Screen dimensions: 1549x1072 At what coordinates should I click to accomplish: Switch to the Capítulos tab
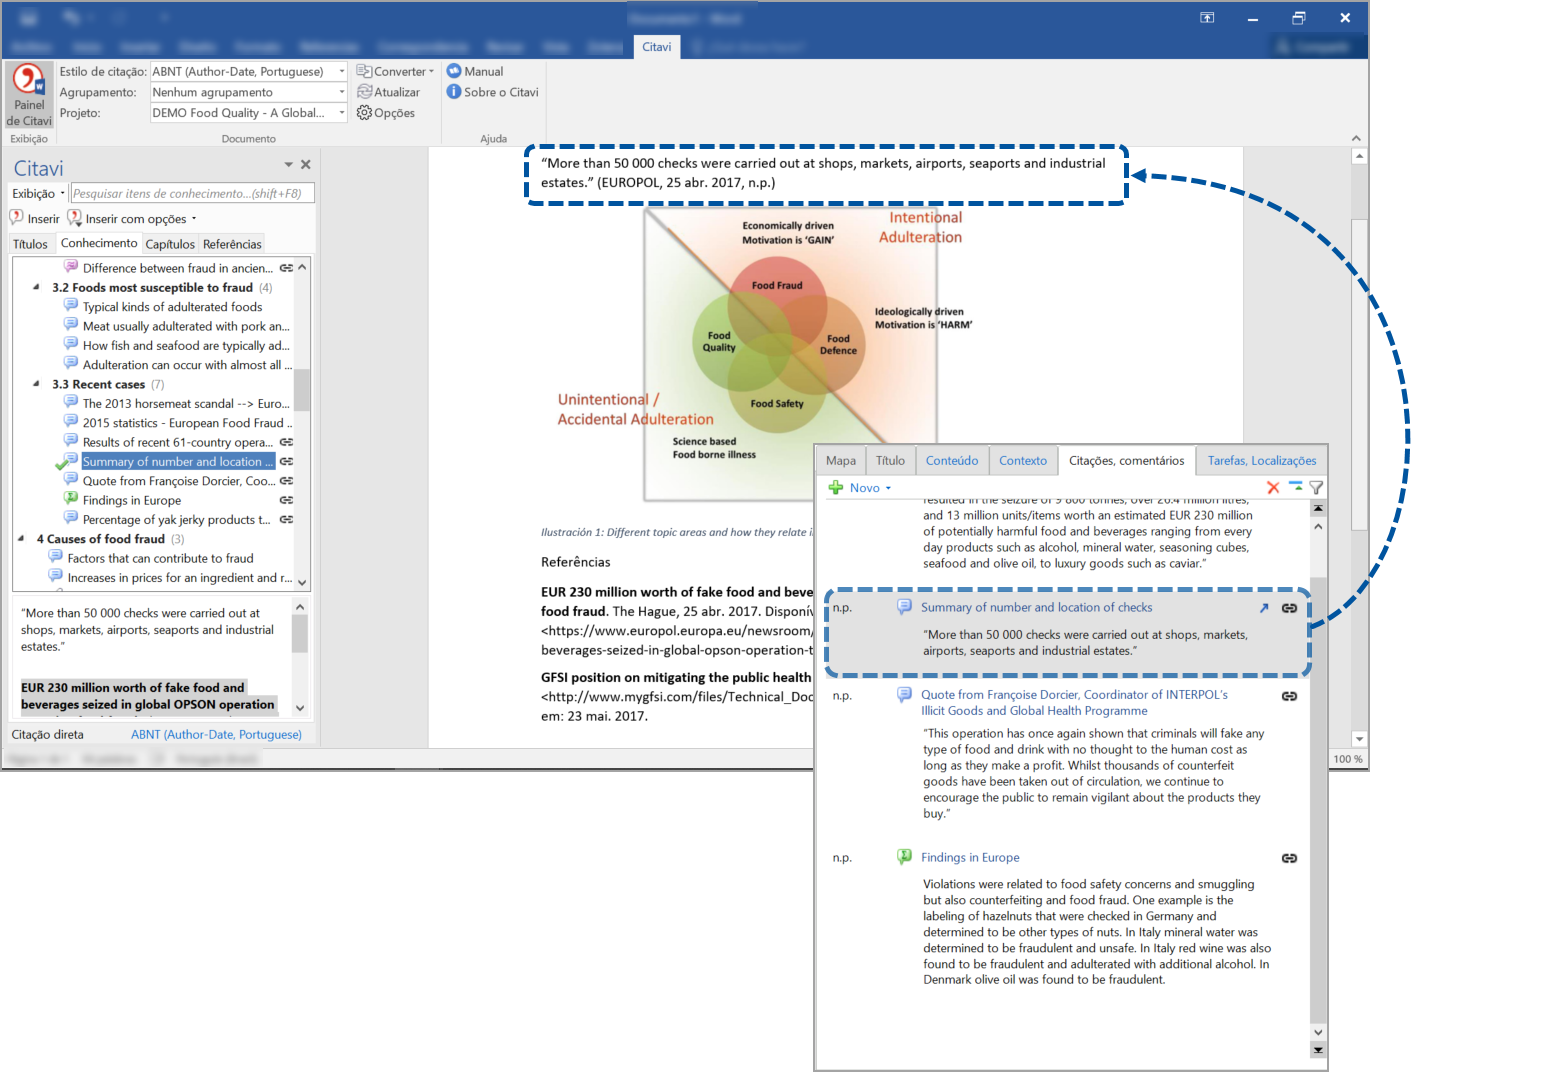170,244
